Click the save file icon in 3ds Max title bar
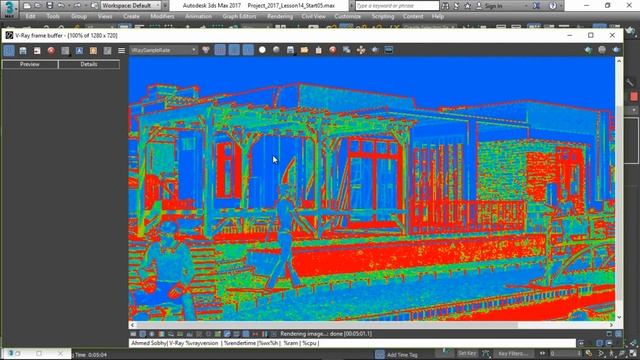The width and height of the screenshot is (640, 360). [49, 6]
